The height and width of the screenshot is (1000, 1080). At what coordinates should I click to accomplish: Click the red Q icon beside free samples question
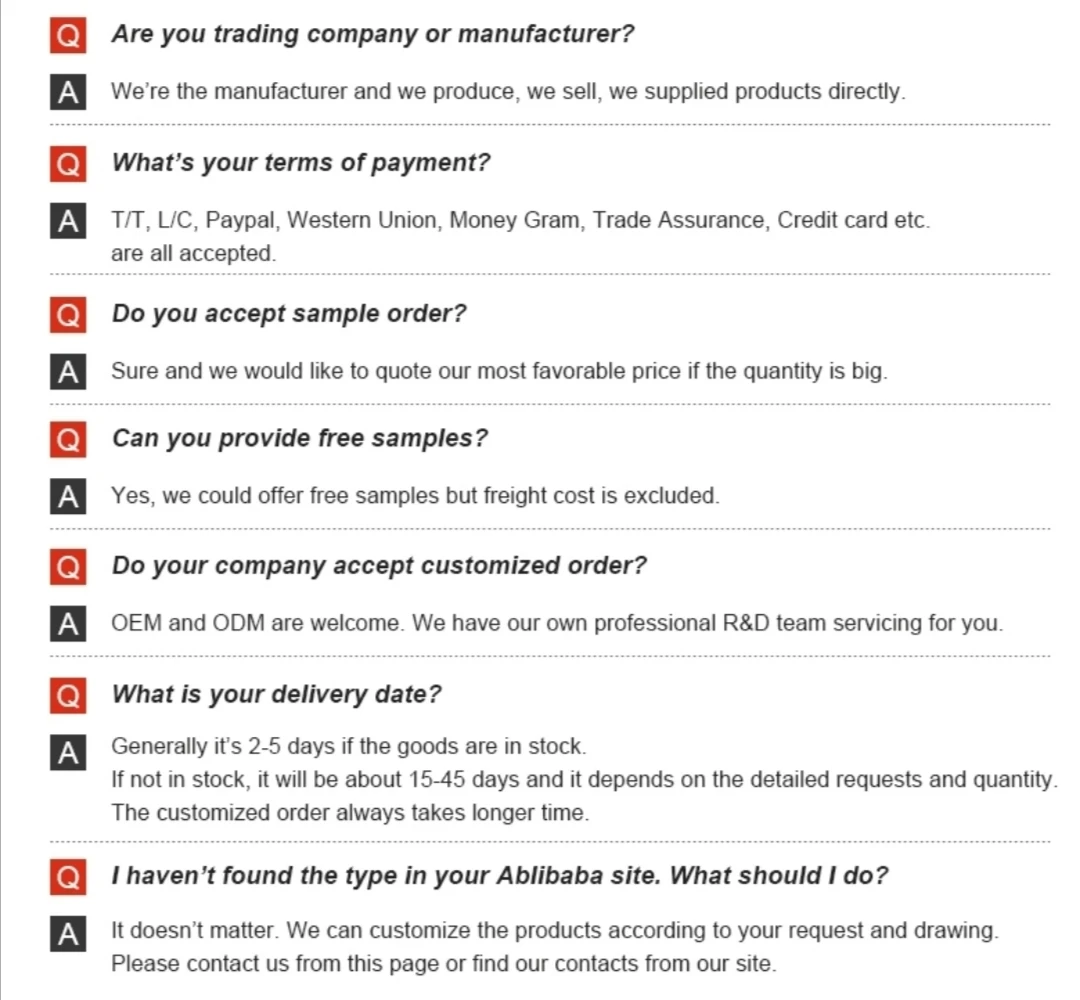click(x=67, y=440)
